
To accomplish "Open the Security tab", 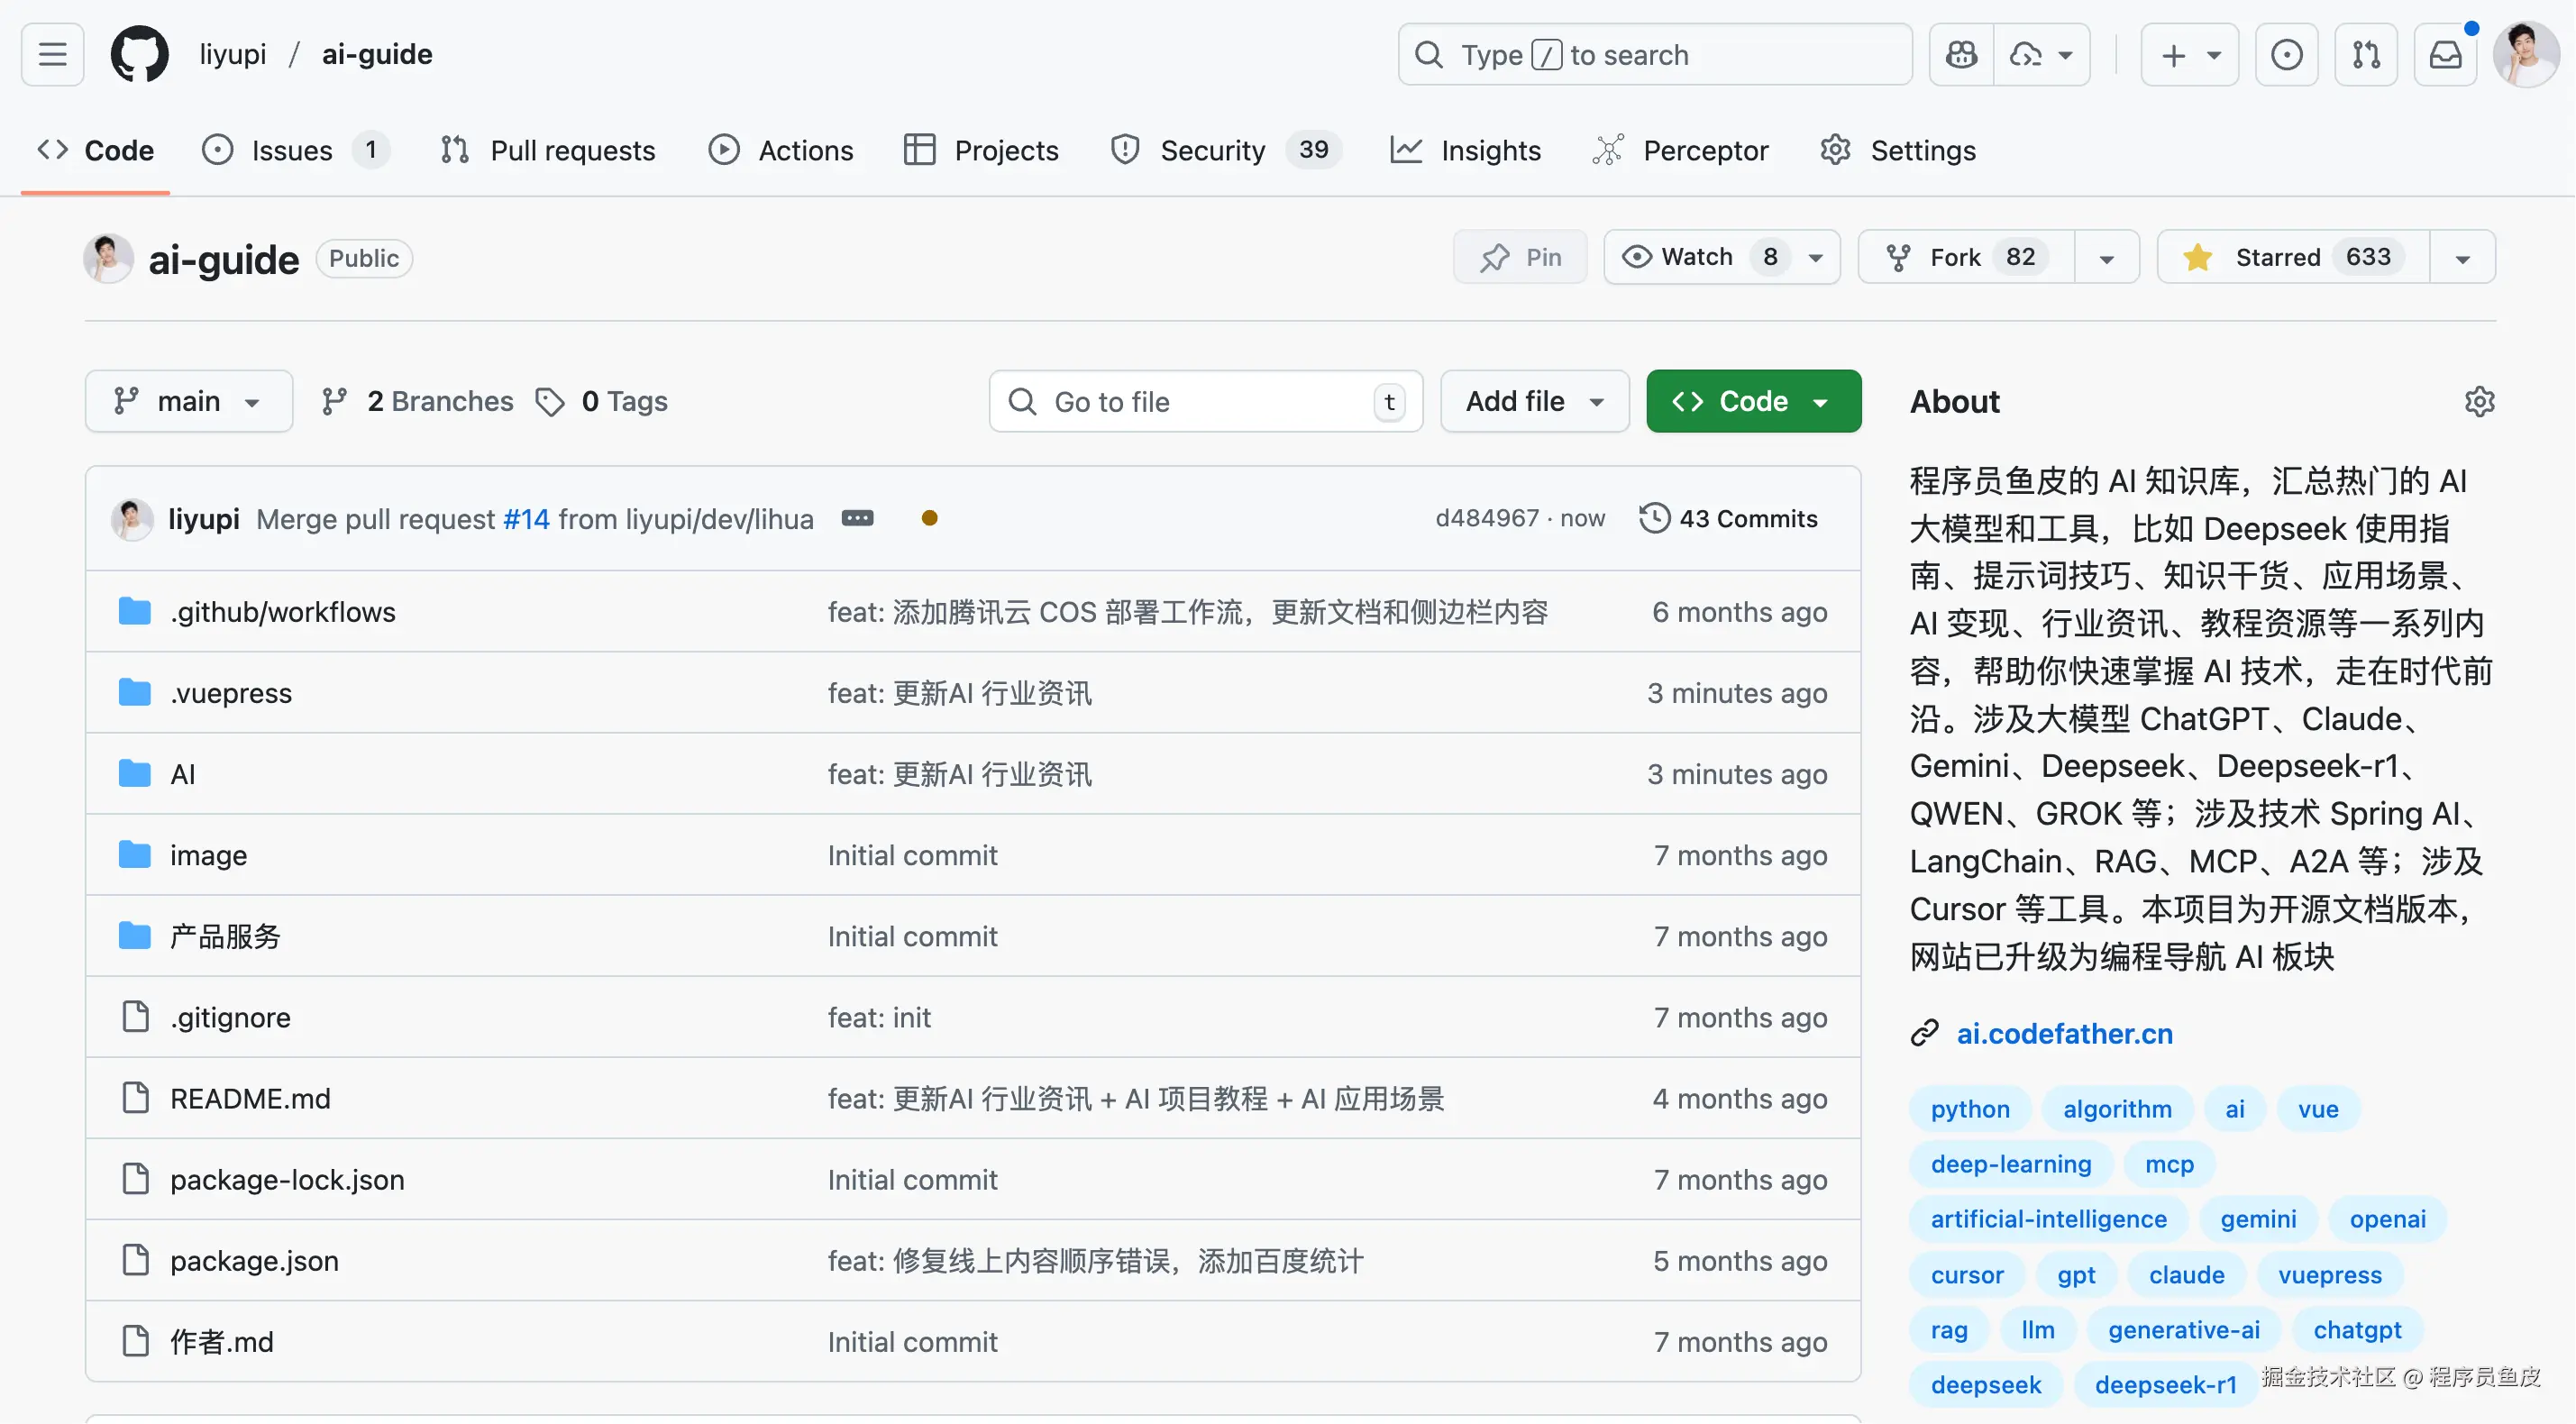I will coord(1211,150).
